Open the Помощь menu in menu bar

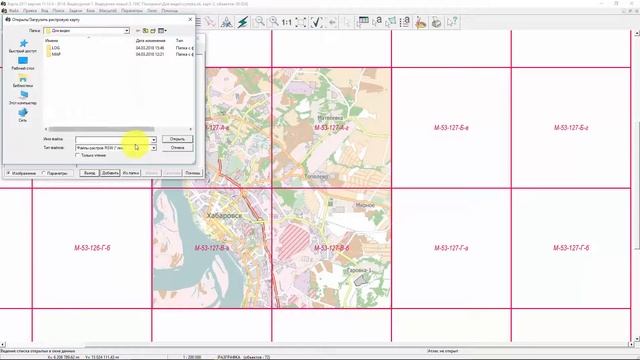[x=169, y=11]
